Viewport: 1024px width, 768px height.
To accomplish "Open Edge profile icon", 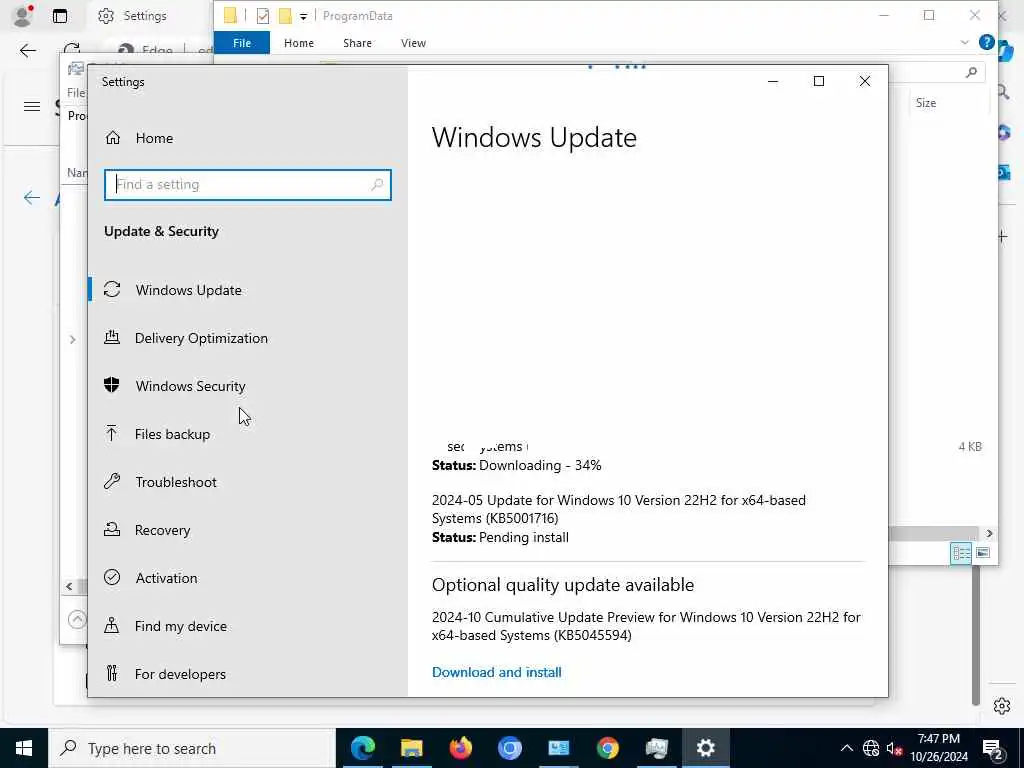I will (x=22, y=16).
